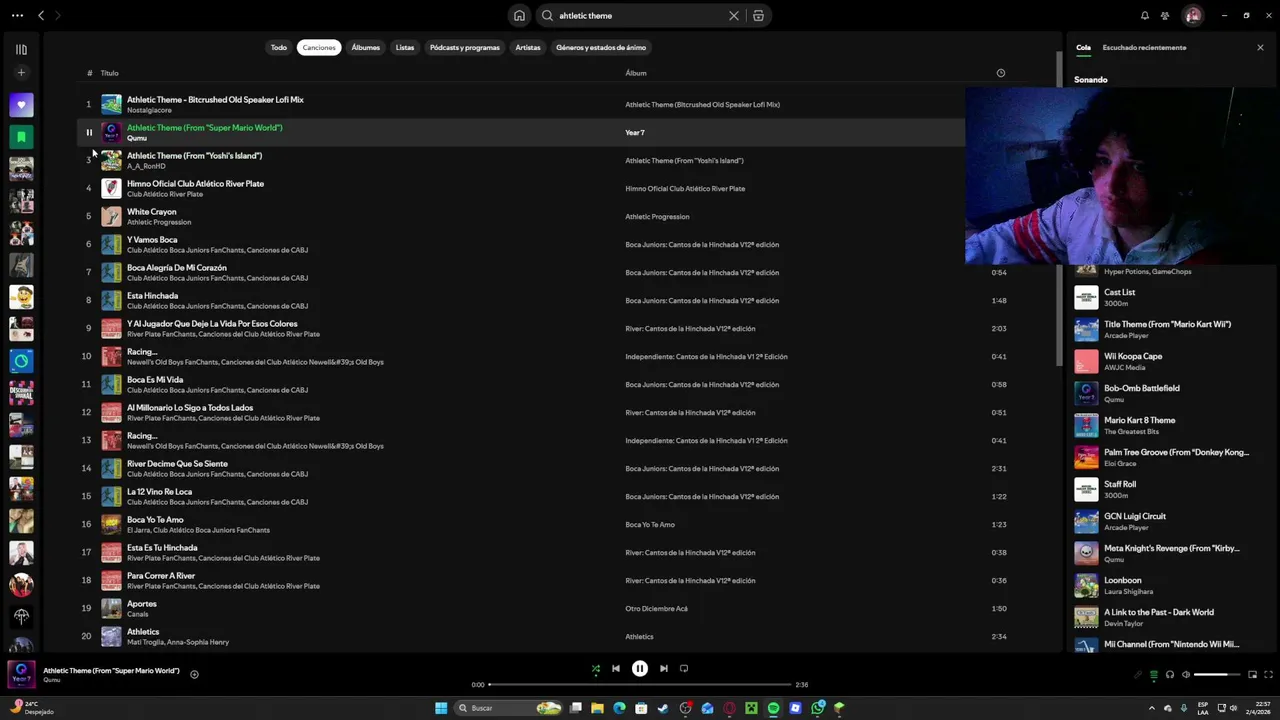This screenshot has width=1280, height=720.
Task: Create a playlist with plus icon
Action: pos(21,72)
